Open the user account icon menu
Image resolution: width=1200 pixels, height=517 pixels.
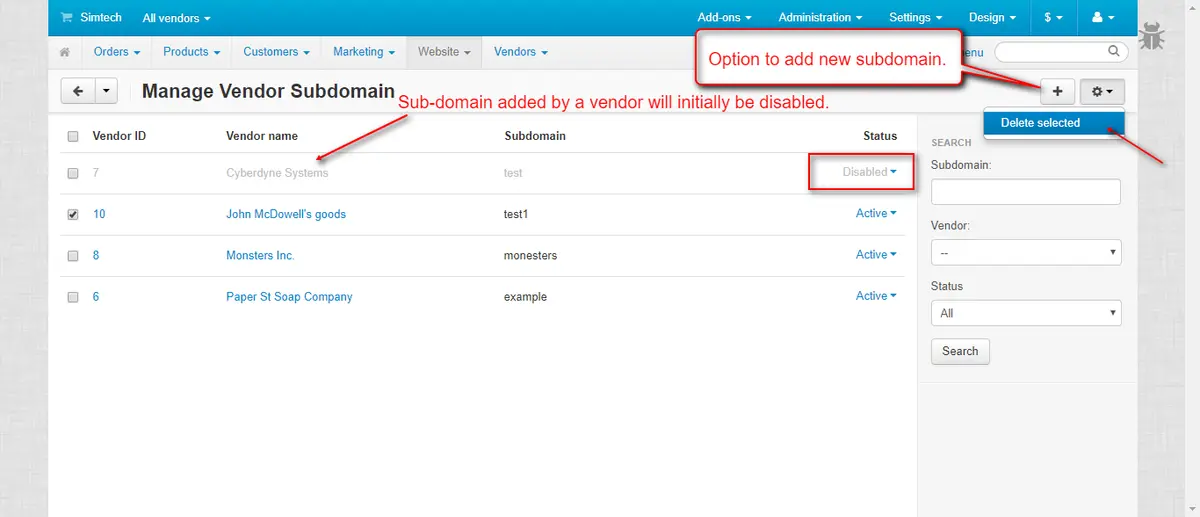coord(1102,17)
